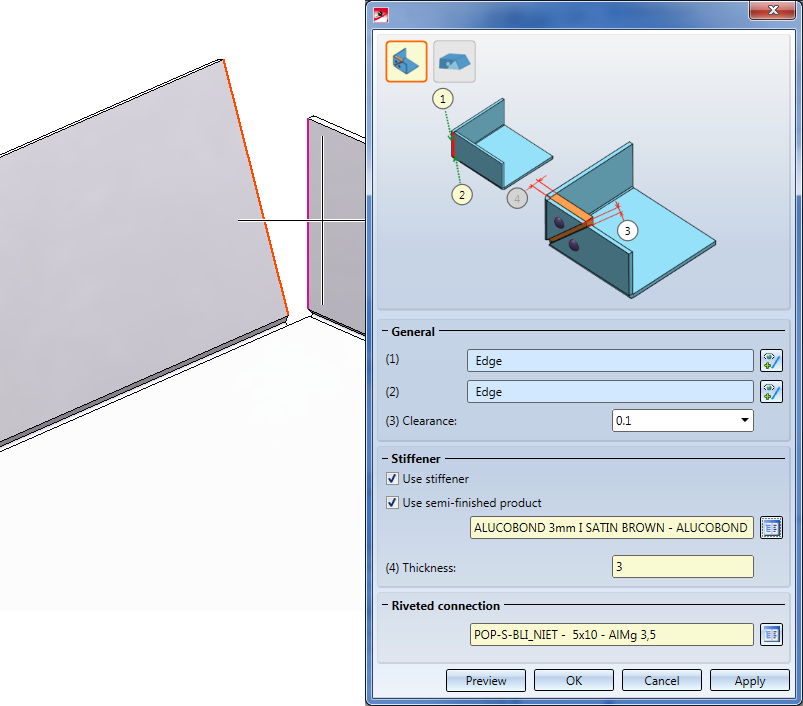The width and height of the screenshot is (803, 706).
Task: Collapse the Stiffener section
Action: click(x=385, y=458)
